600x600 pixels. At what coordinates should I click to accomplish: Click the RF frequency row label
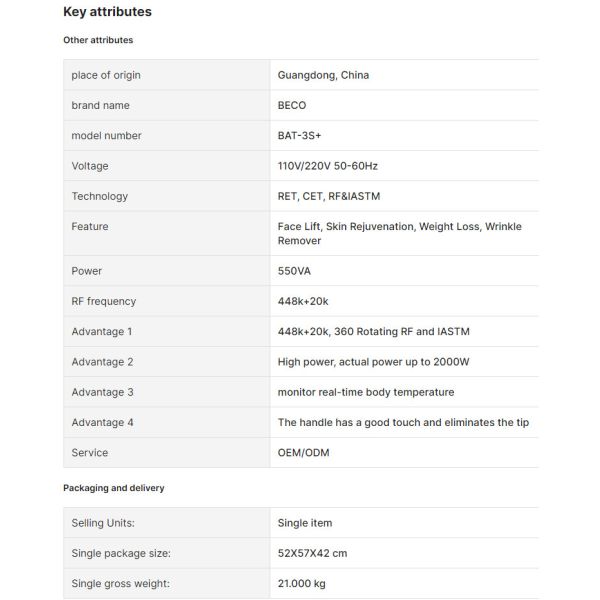click(x=103, y=301)
